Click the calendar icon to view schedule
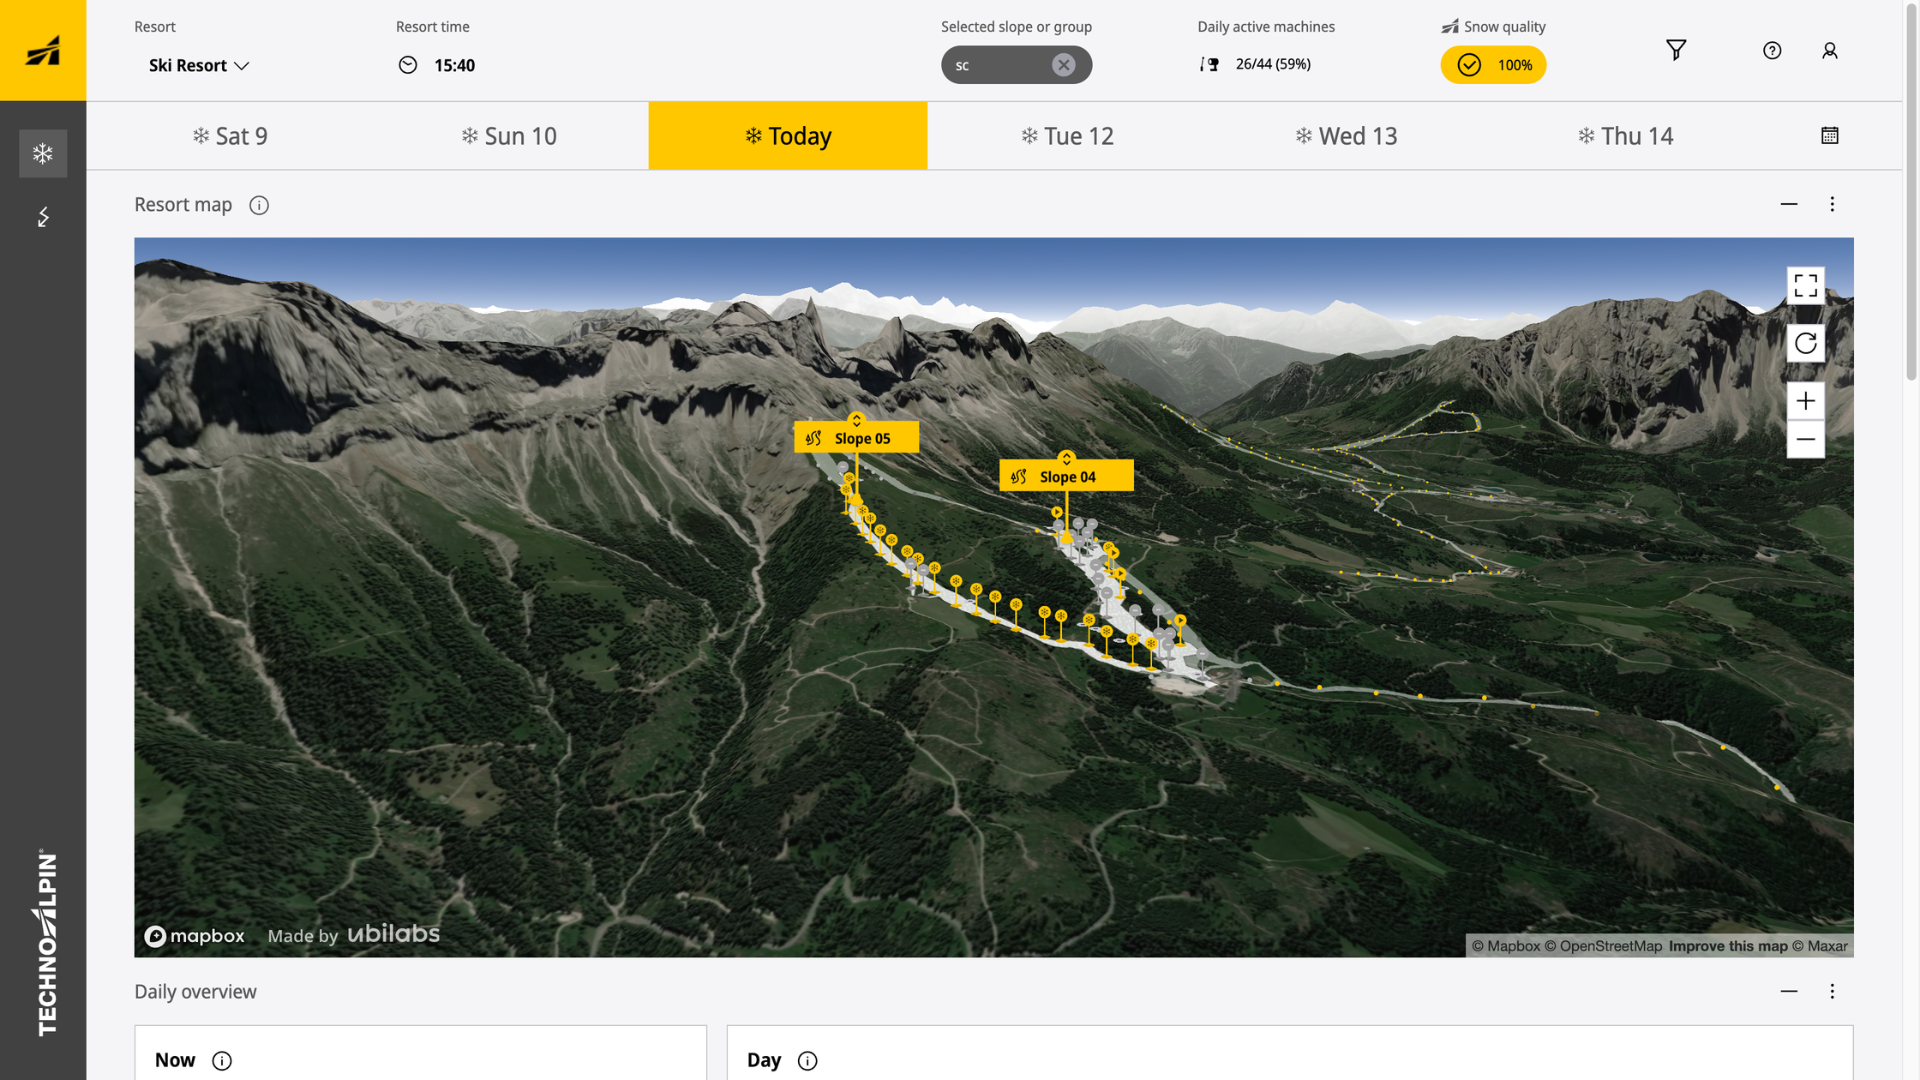 pyautogui.click(x=1830, y=135)
